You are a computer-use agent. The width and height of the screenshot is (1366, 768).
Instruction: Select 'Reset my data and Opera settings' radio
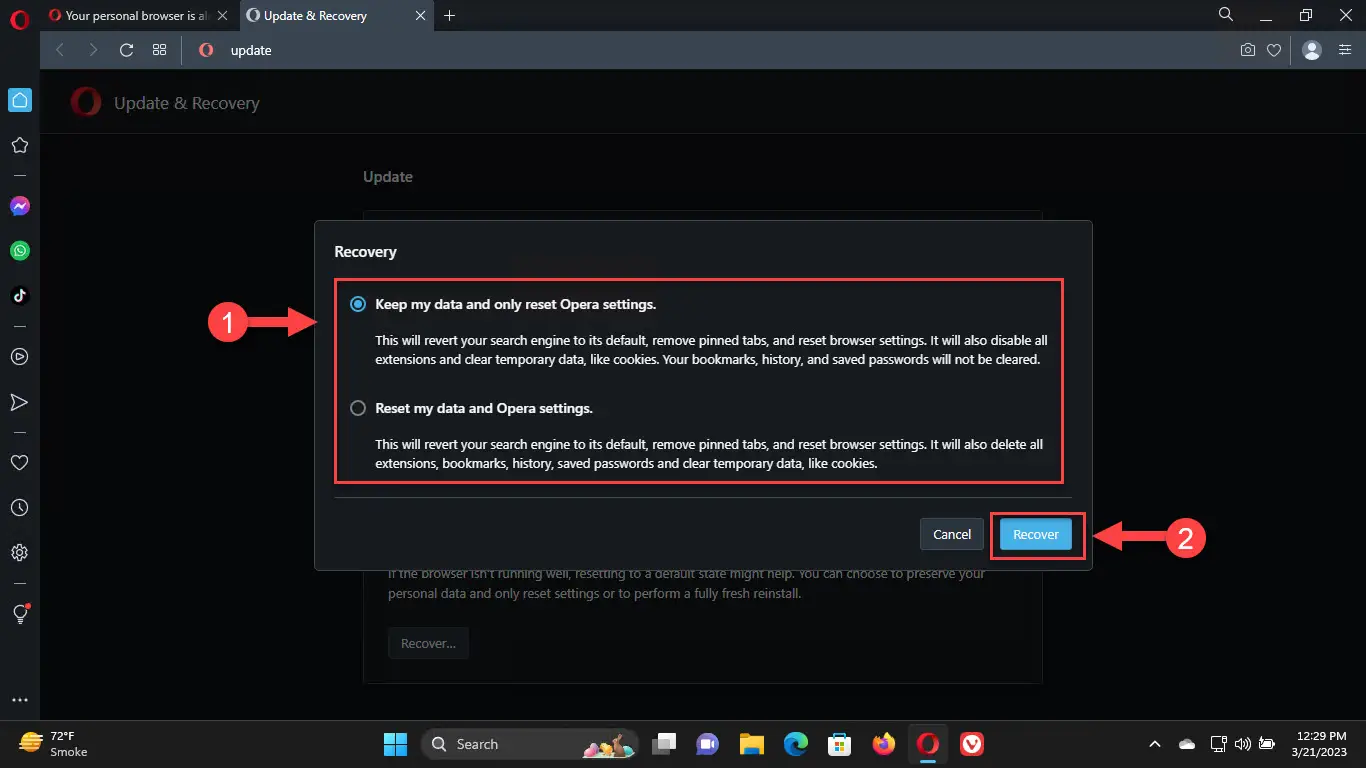click(358, 408)
